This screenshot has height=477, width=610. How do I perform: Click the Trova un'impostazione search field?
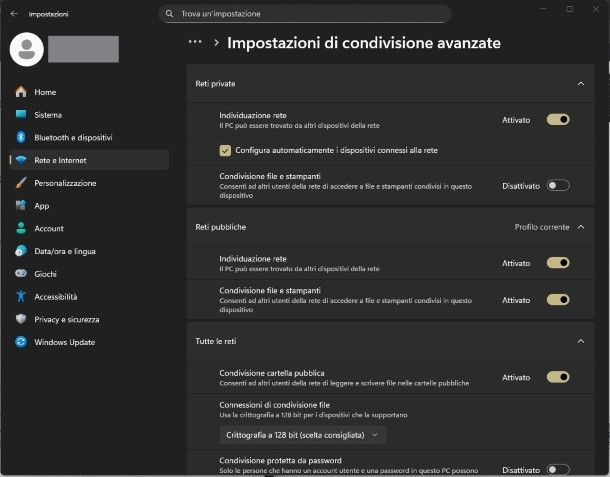click(305, 14)
